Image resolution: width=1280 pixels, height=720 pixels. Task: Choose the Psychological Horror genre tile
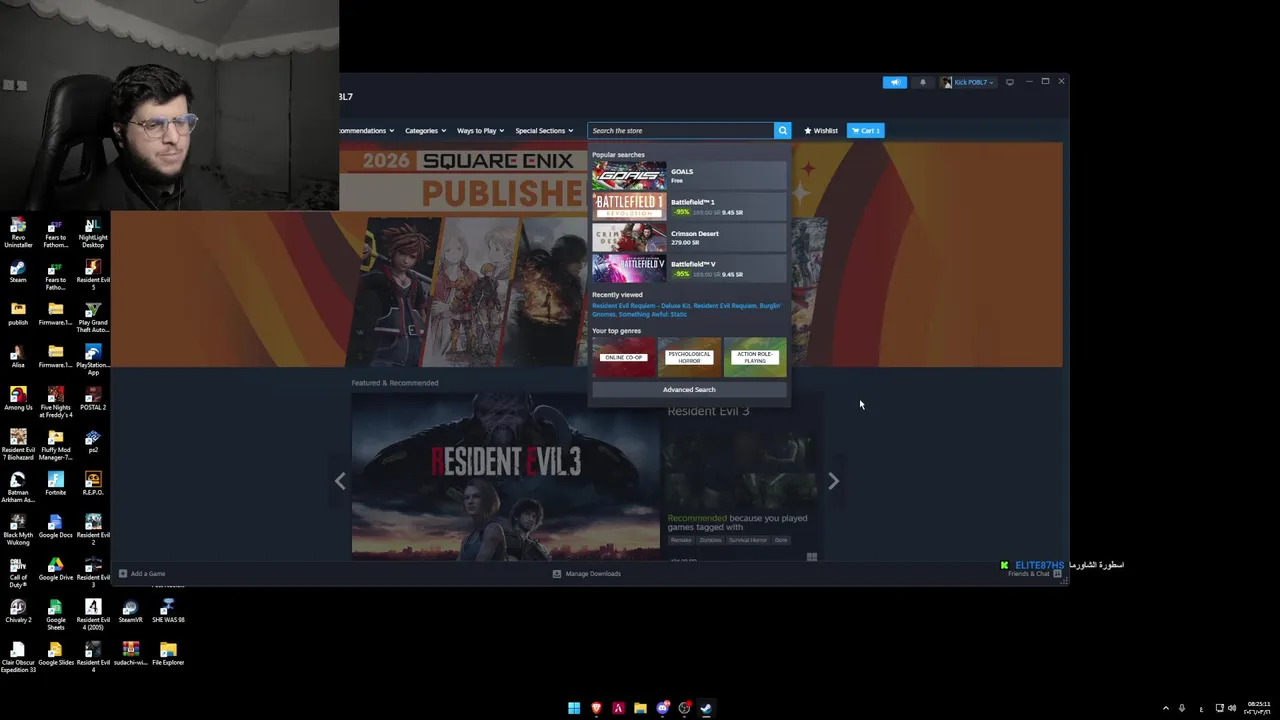click(x=689, y=358)
